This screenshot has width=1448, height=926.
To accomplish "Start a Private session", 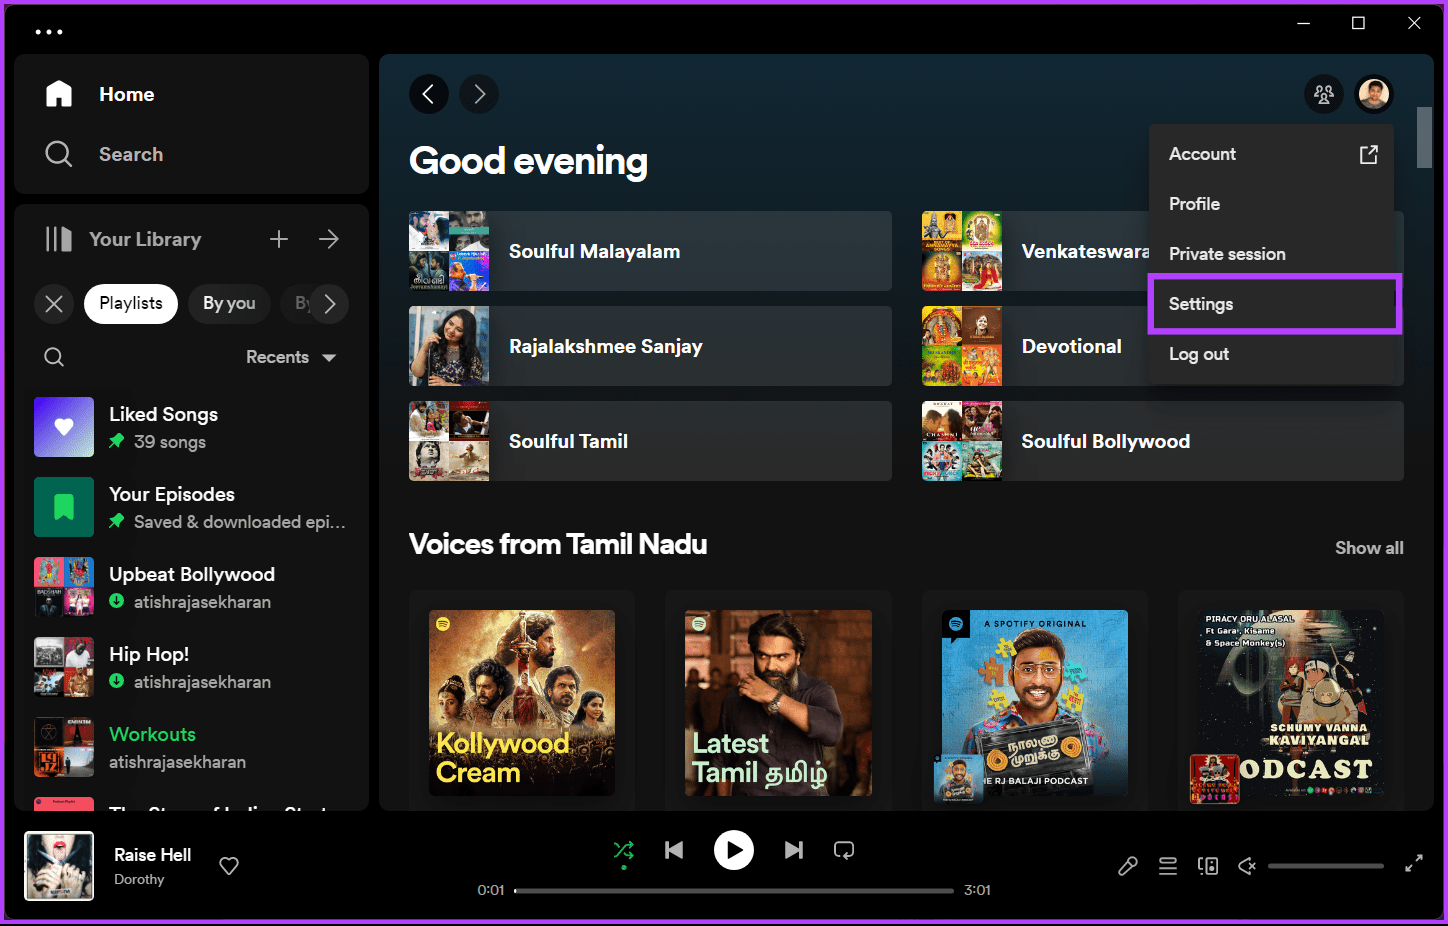I will click(1273, 254).
